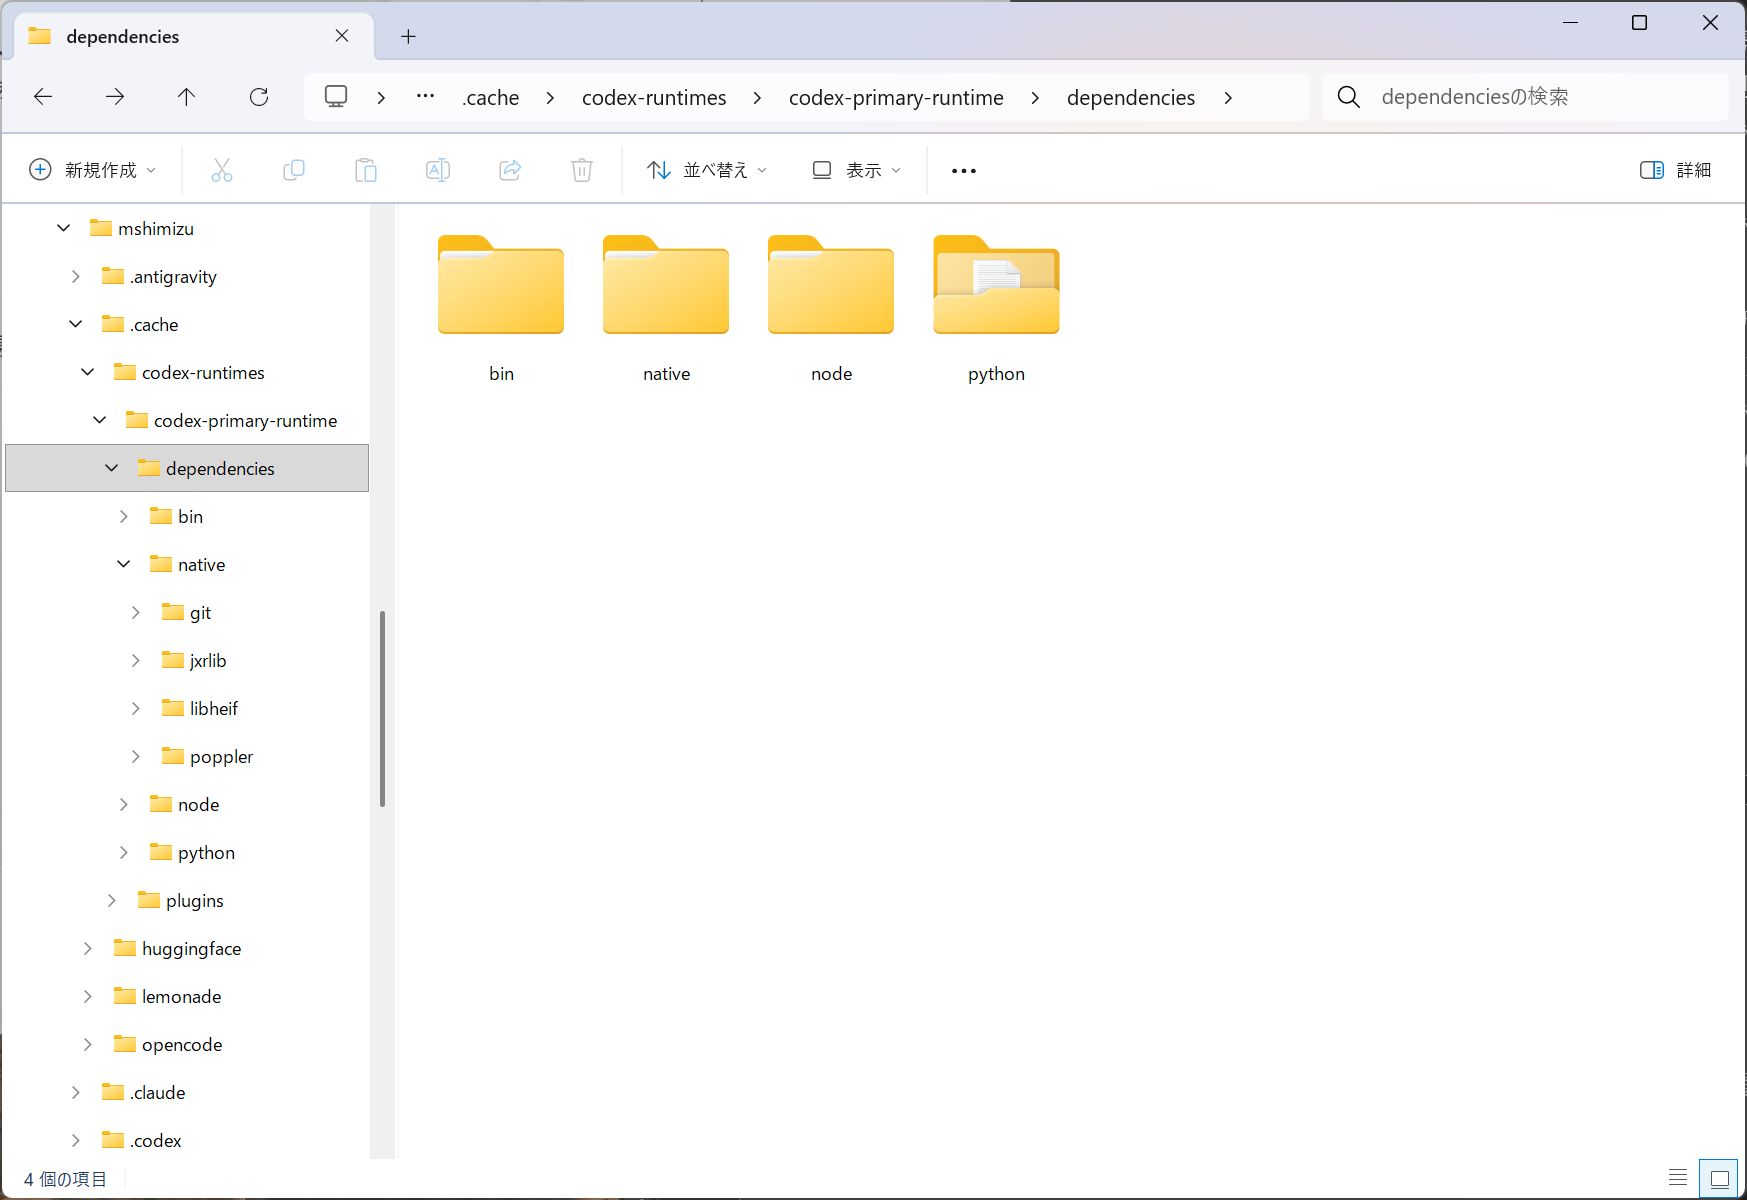
Task: Refresh the dependencies folder view
Action: pos(259,97)
